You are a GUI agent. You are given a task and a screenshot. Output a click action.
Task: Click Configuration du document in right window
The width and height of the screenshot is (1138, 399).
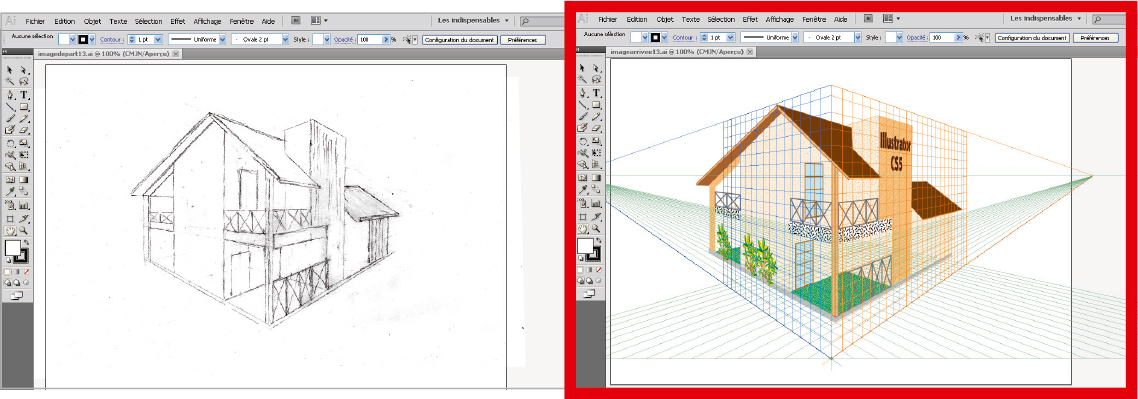point(1033,37)
